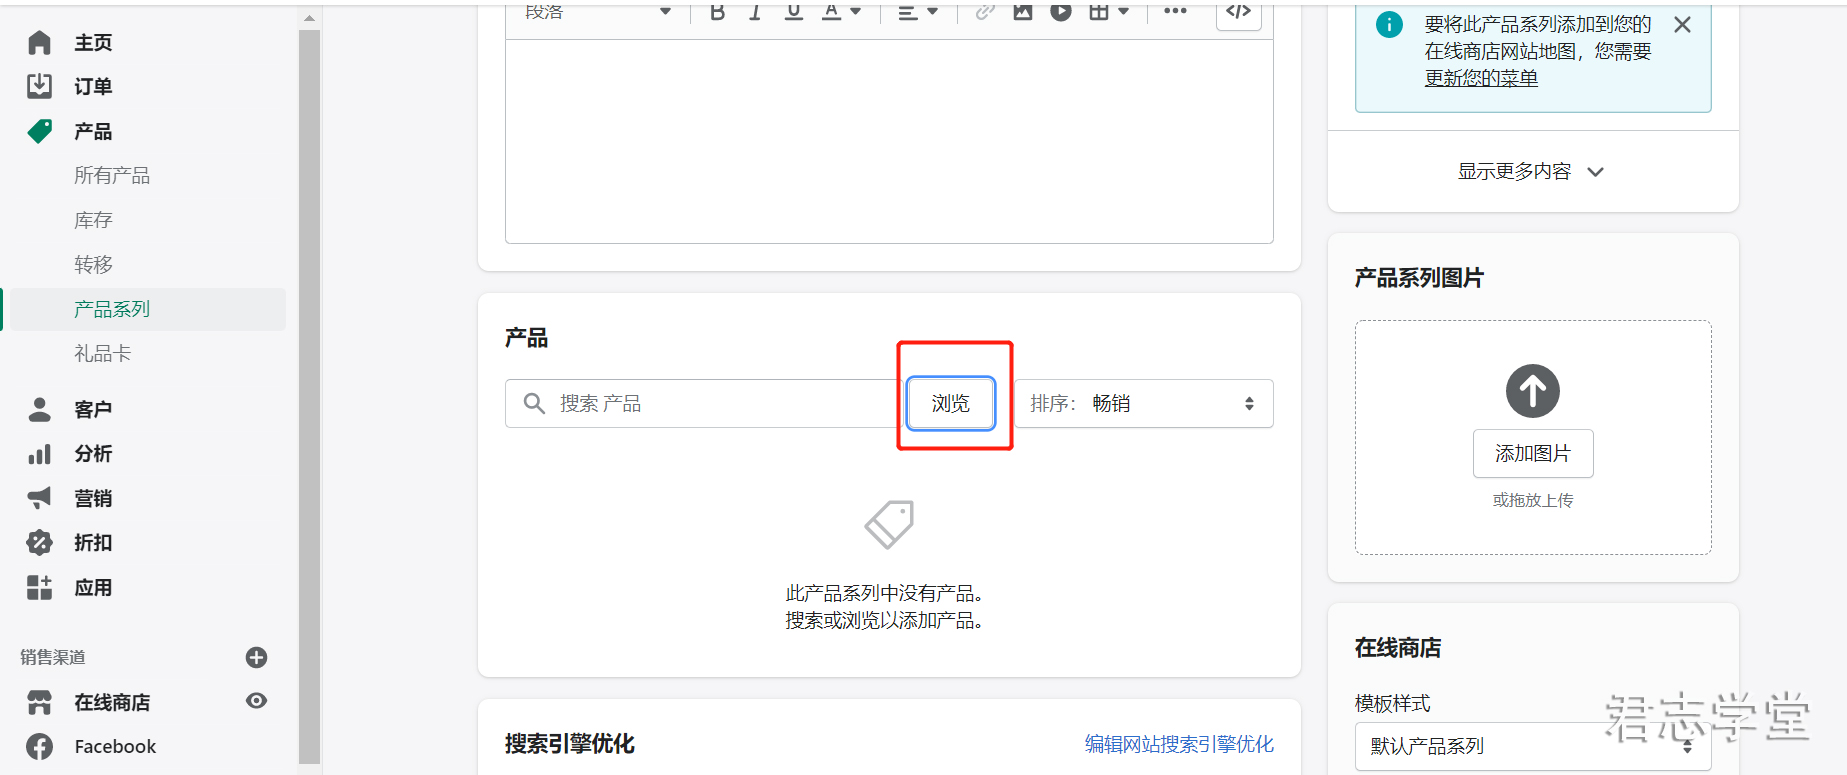The image size is (1847, 775).
Task: Open the 订单 orders section
Action: pos(93,87)
